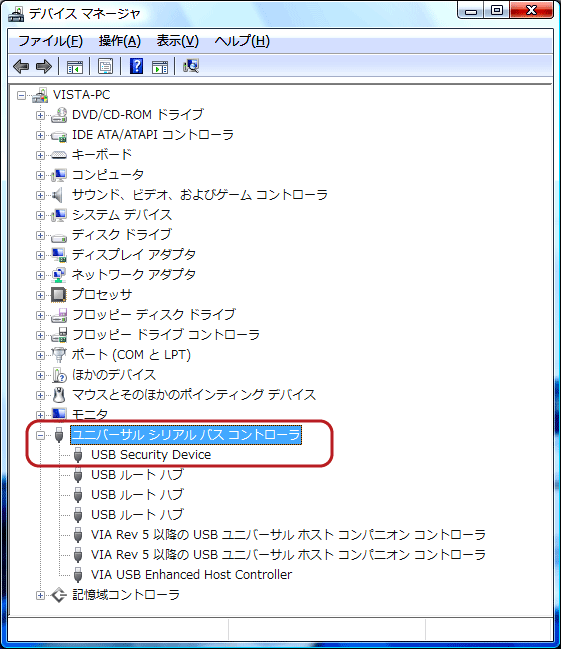Expand the DVD/CD-ROM ドライブ node
This screenshot has height=651, width=563.
[x=40, y=115]
